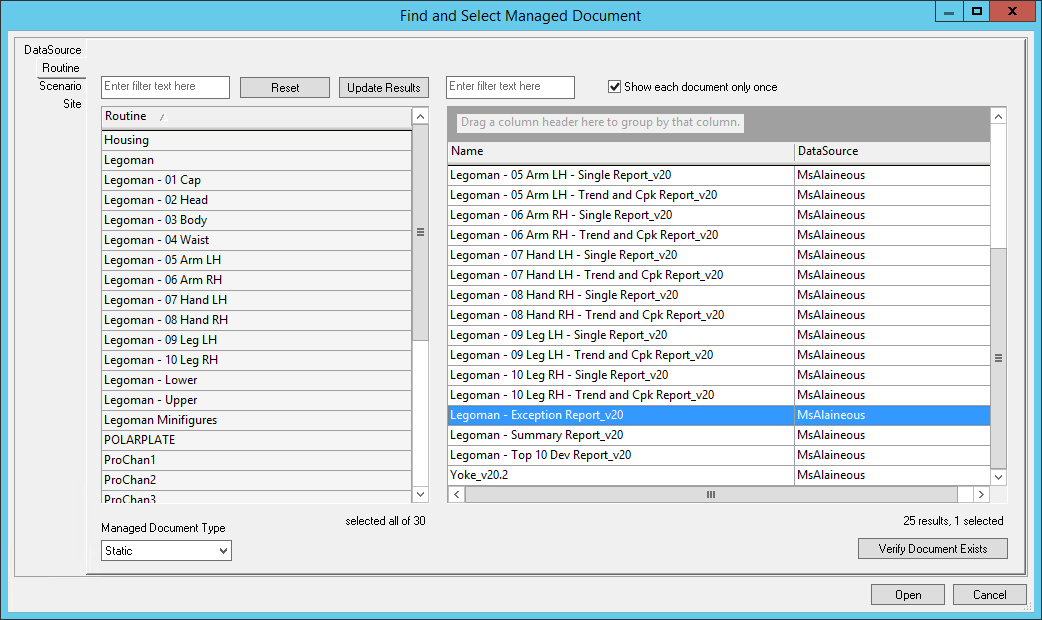Screen dimensions: 1042x620
Task: Click results grid scroll-up arrow
Action: tap(998, 117)
